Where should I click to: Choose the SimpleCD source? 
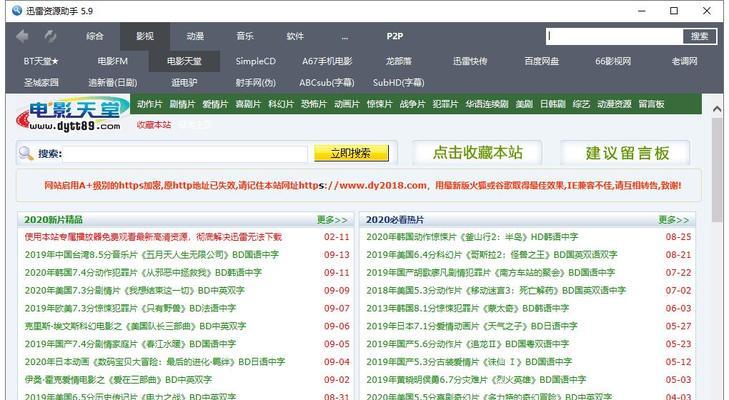coord(256,61)
